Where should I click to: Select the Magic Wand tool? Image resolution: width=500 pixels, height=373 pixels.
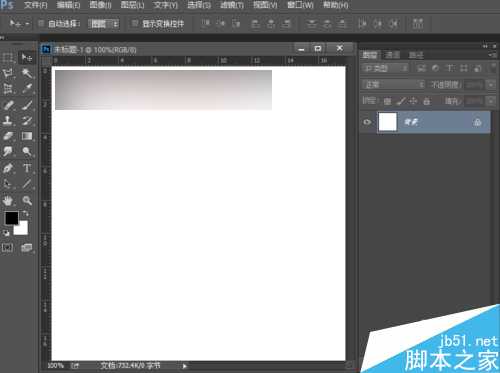27,73
